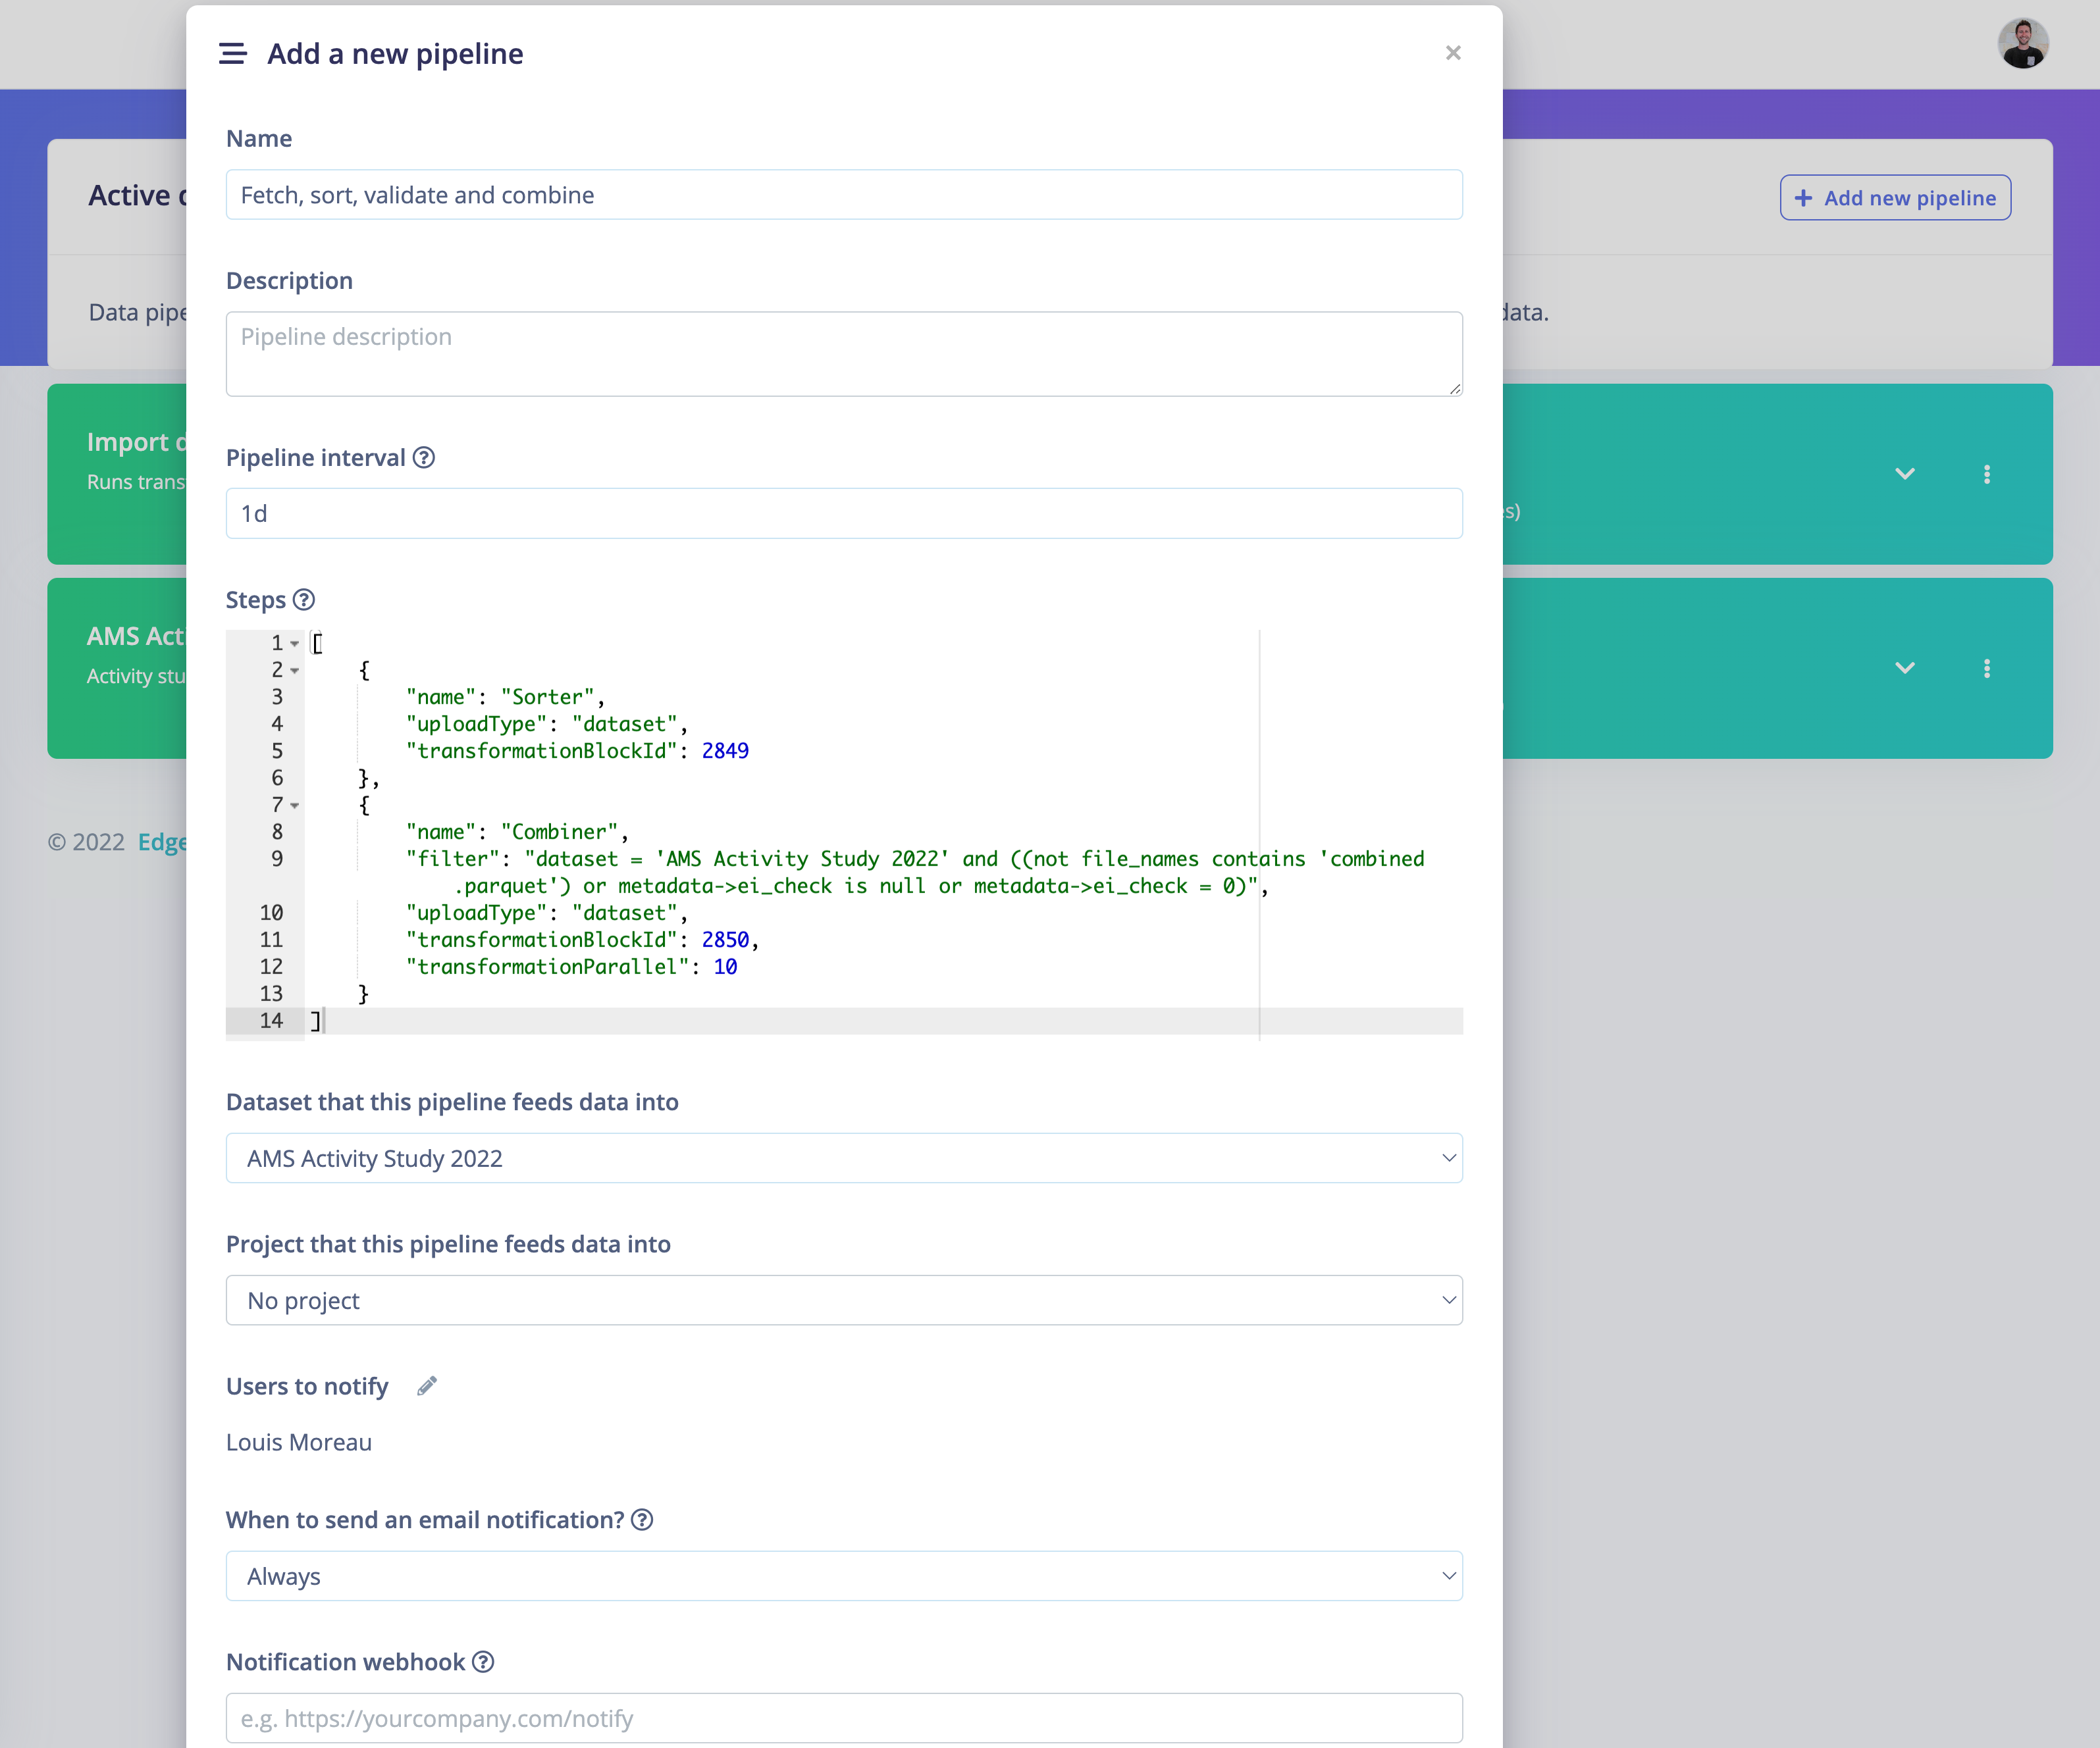Open the No project dropdown
The image size is (2100, 1748).
click(x=844, y=1300)
